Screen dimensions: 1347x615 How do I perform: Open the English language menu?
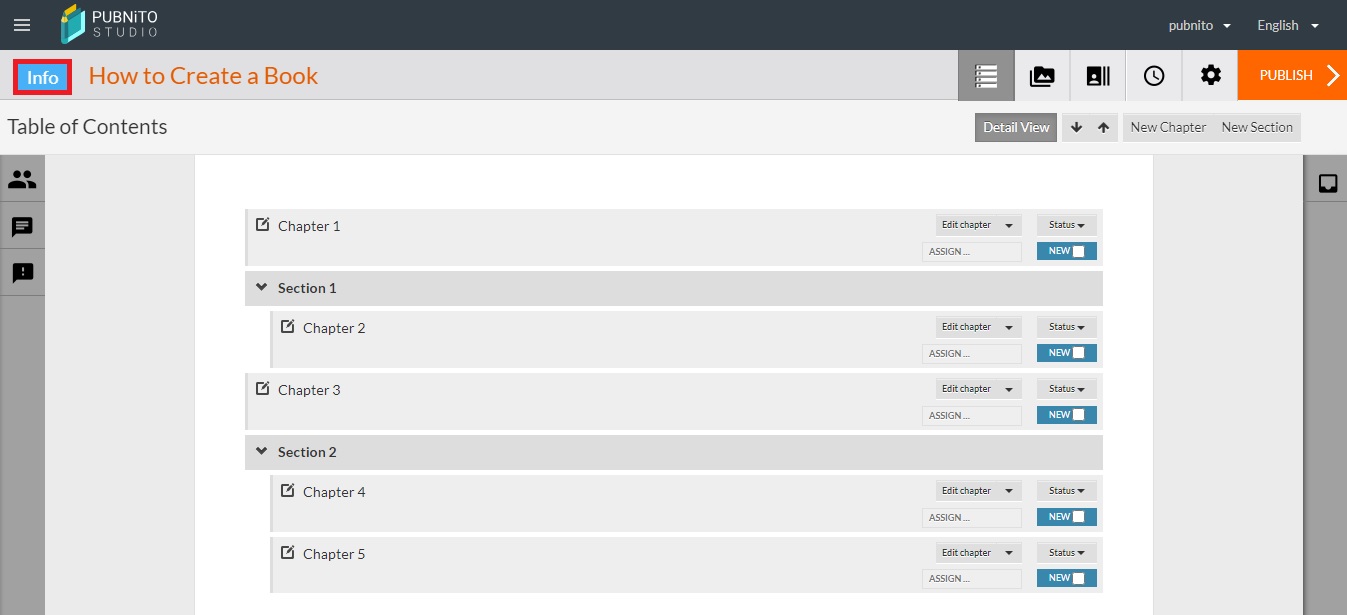click(x=1288, y=25)
